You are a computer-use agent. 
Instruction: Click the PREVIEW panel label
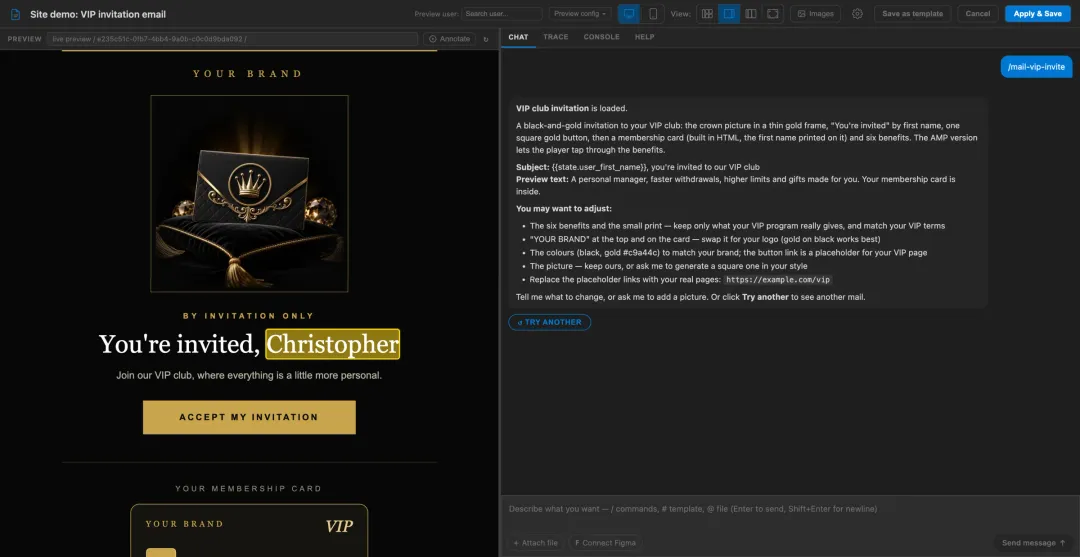[x=25, y=39]
